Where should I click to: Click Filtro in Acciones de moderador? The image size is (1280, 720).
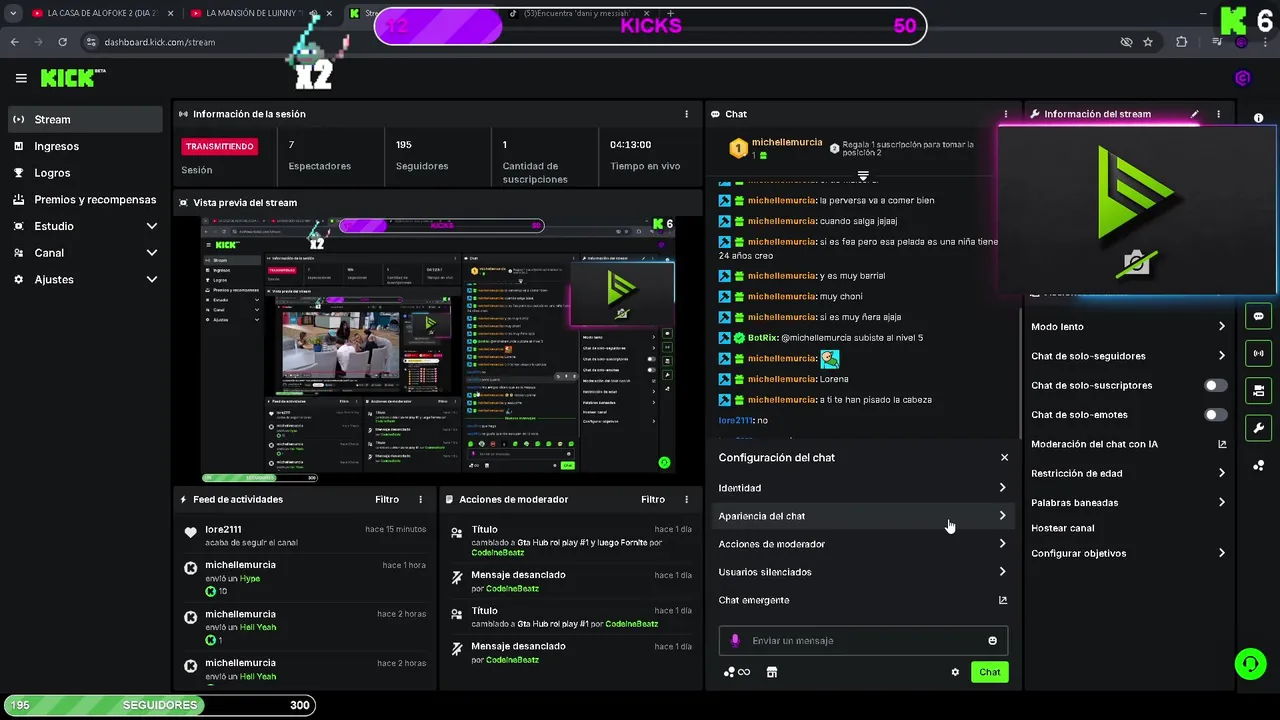653,499
